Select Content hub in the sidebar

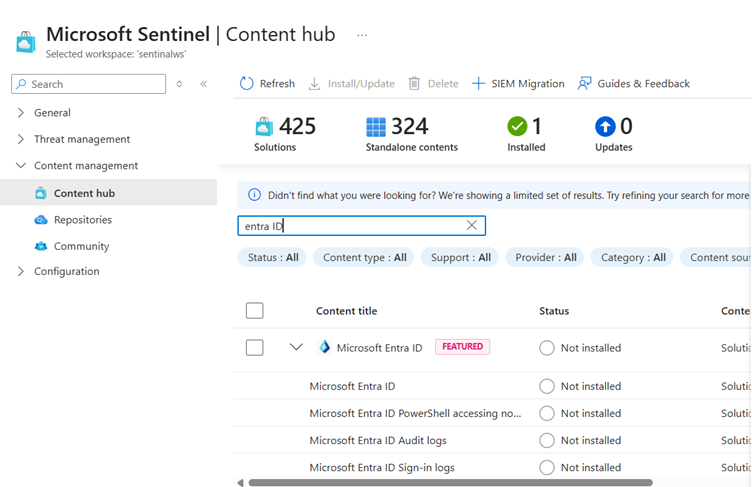tap(84, 193)
